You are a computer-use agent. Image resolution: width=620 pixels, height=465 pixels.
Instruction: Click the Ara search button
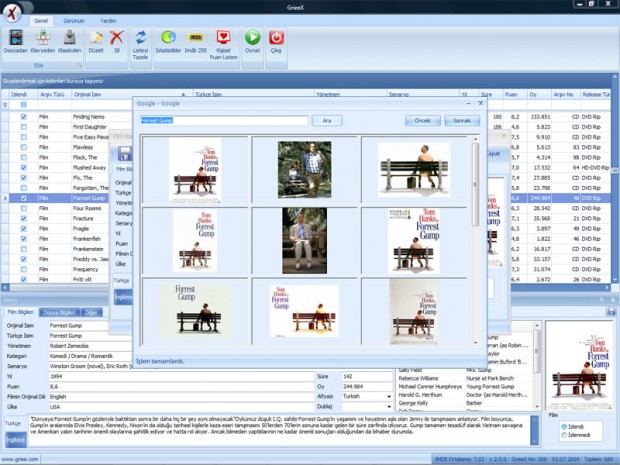(x=327, y=121)
